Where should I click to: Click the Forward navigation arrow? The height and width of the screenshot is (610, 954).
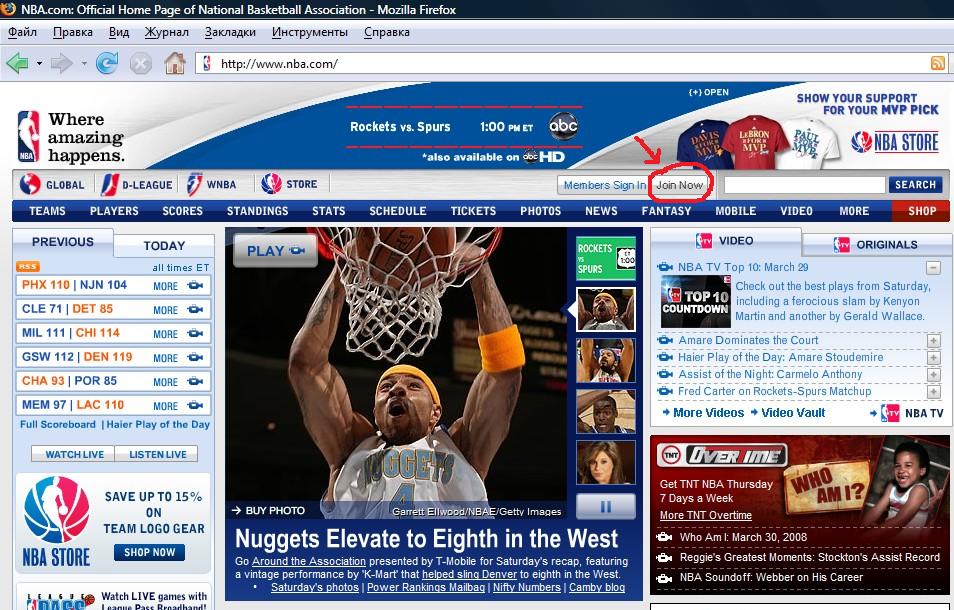(61, 63)
